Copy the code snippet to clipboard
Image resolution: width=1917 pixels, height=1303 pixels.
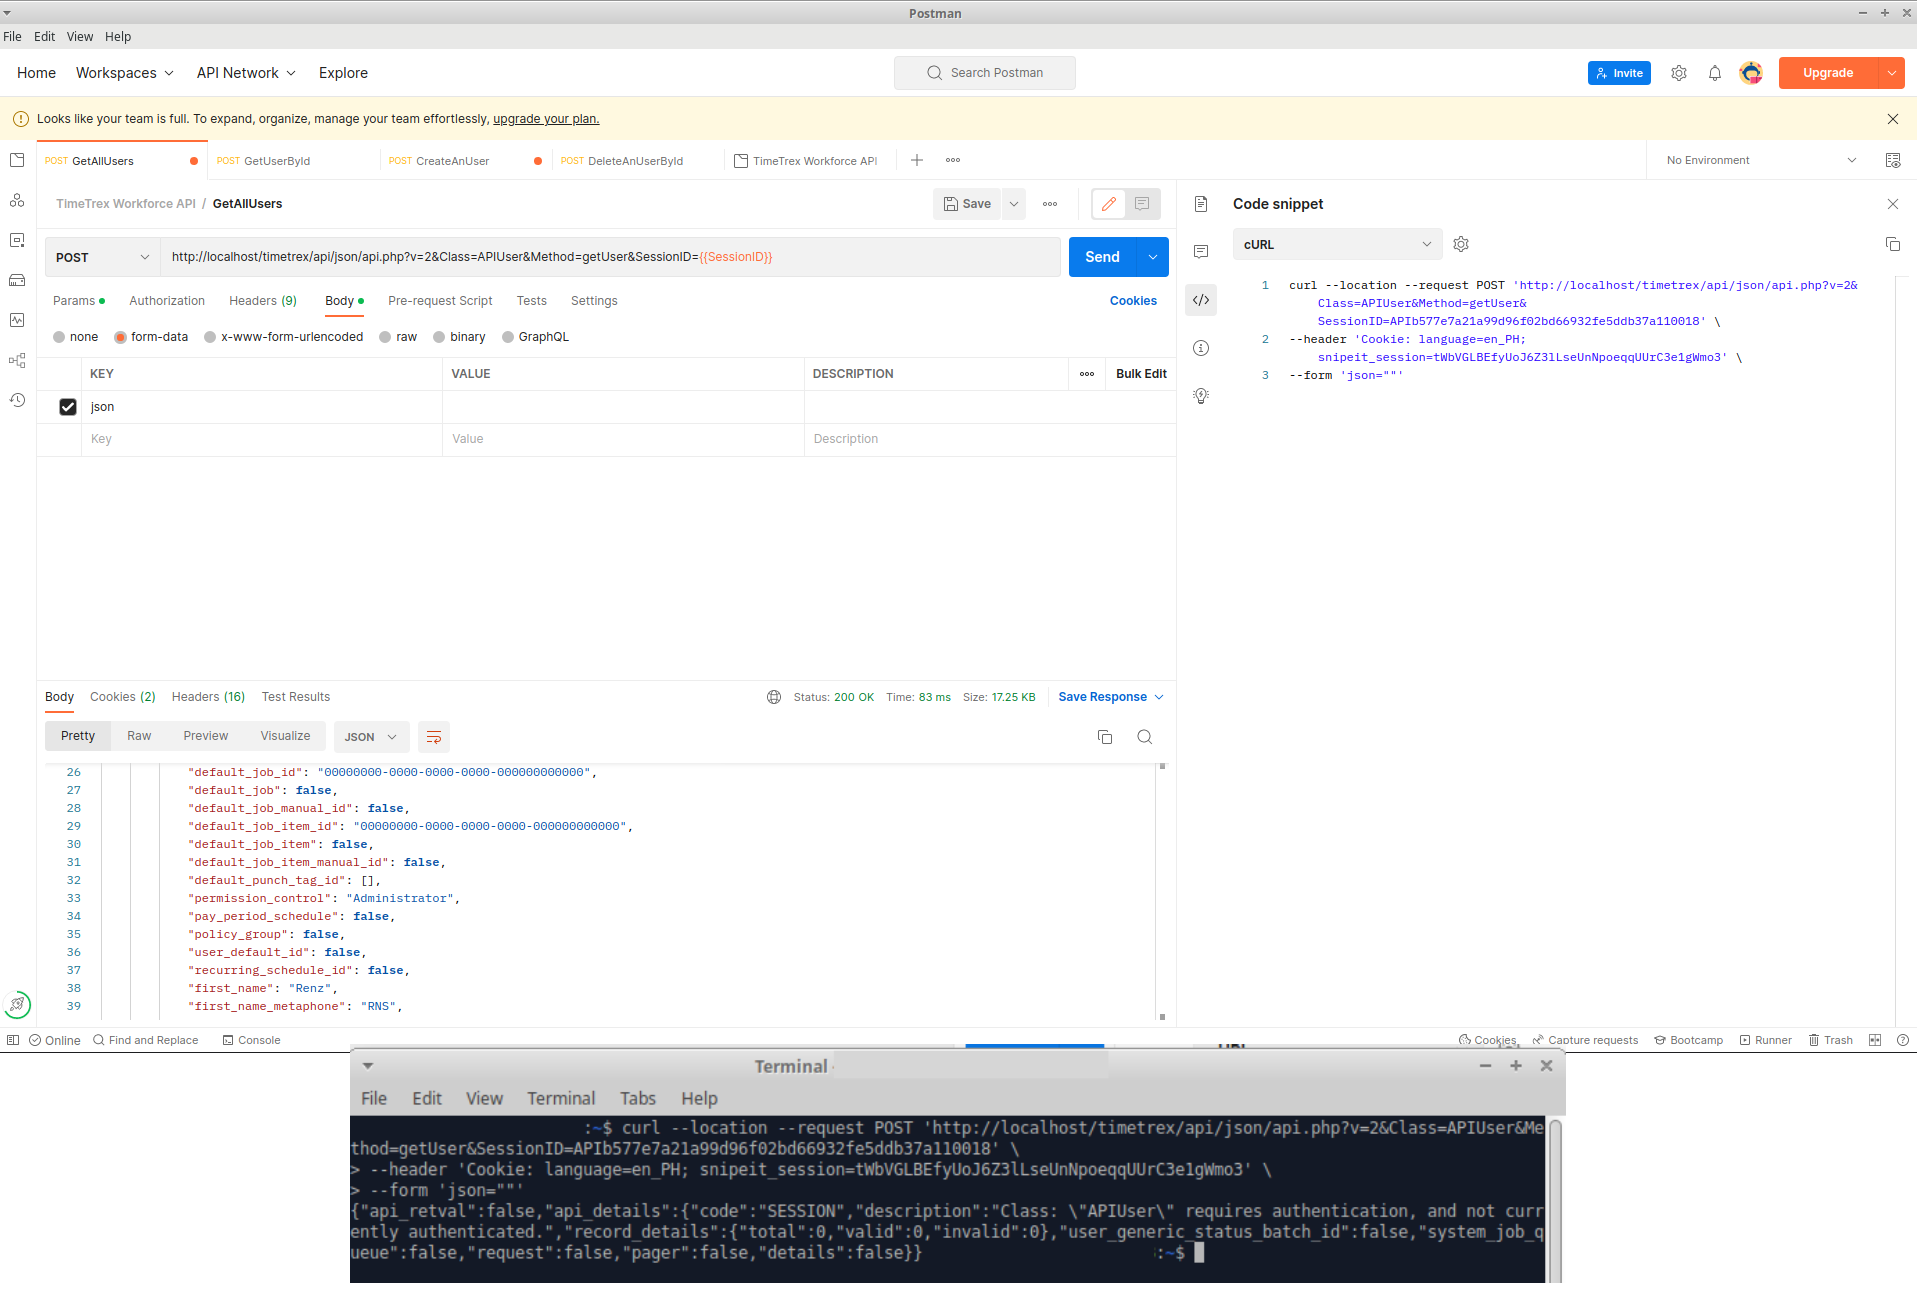(x=1892, y=244)
